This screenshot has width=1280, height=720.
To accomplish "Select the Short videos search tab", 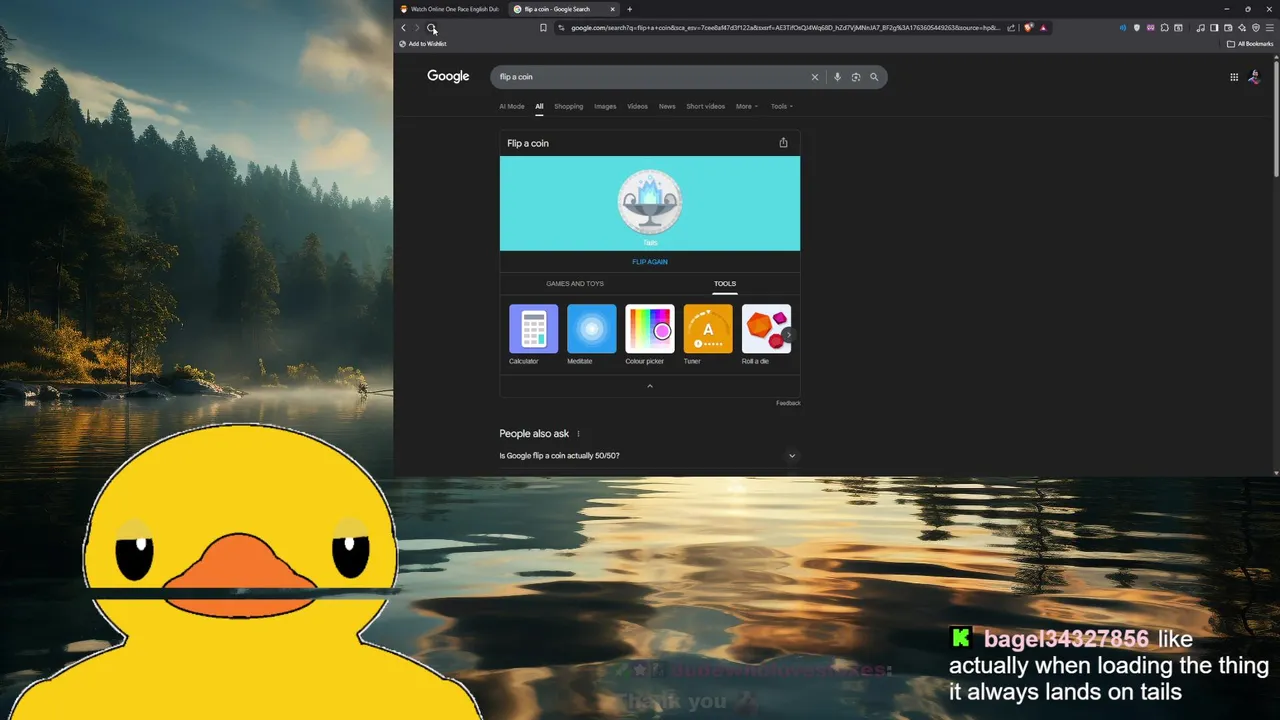I will pyautogui.click(x=705, y=106).
